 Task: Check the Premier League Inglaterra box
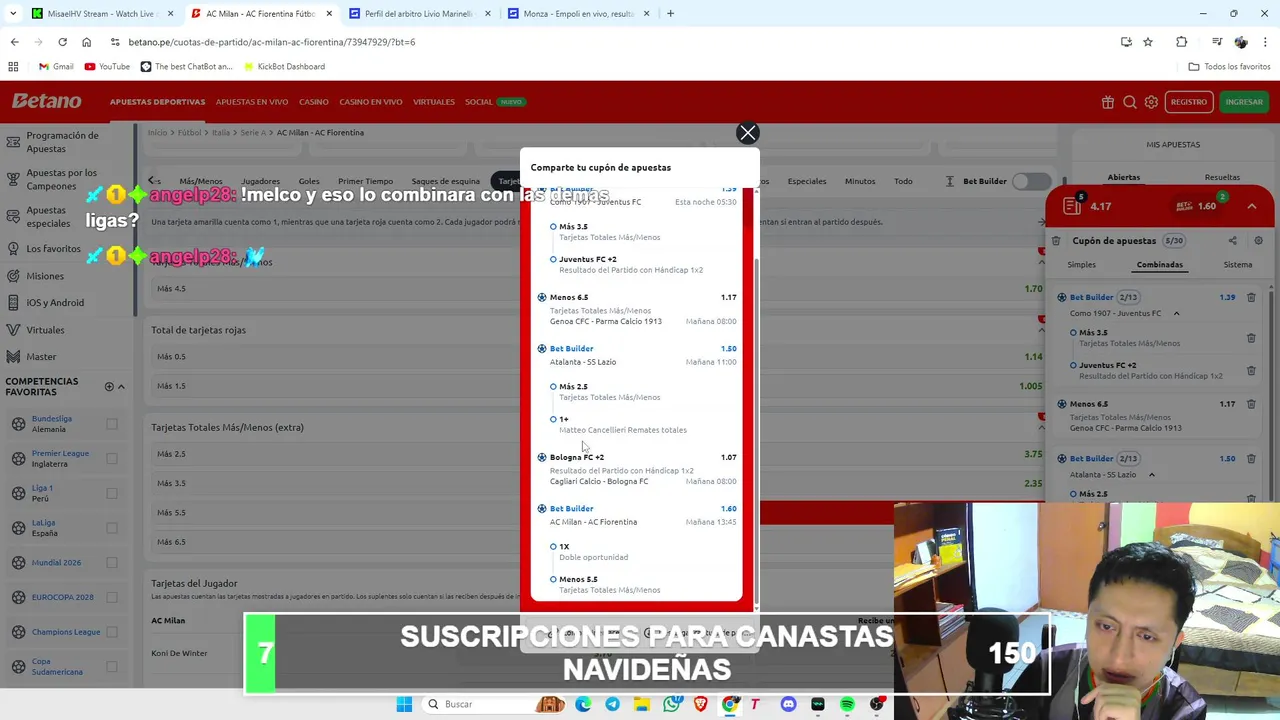tap(112, 459)
